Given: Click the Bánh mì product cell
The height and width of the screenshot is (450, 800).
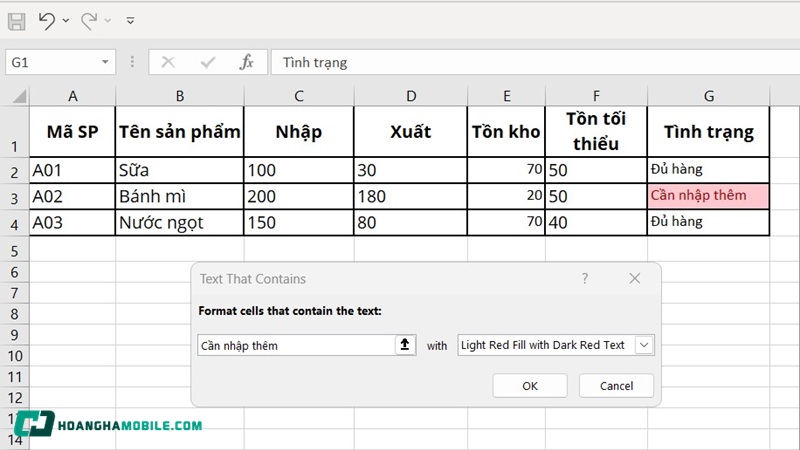Looking at the screenshot, I should tap(180, 196).
